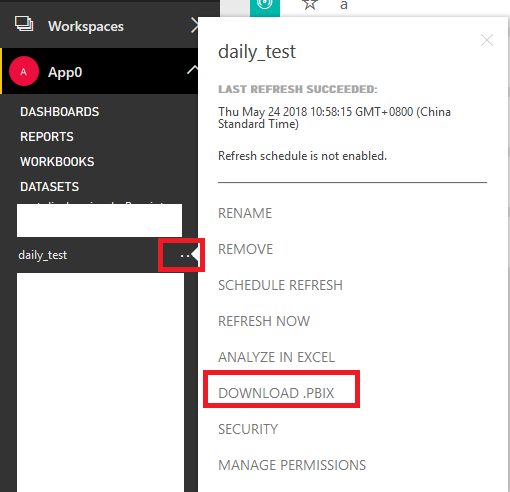This screenshot has height=492, width=510.
Task: Click the LAST REFRESH SUCCEEDED label
Action: click(x=298, y=89)
